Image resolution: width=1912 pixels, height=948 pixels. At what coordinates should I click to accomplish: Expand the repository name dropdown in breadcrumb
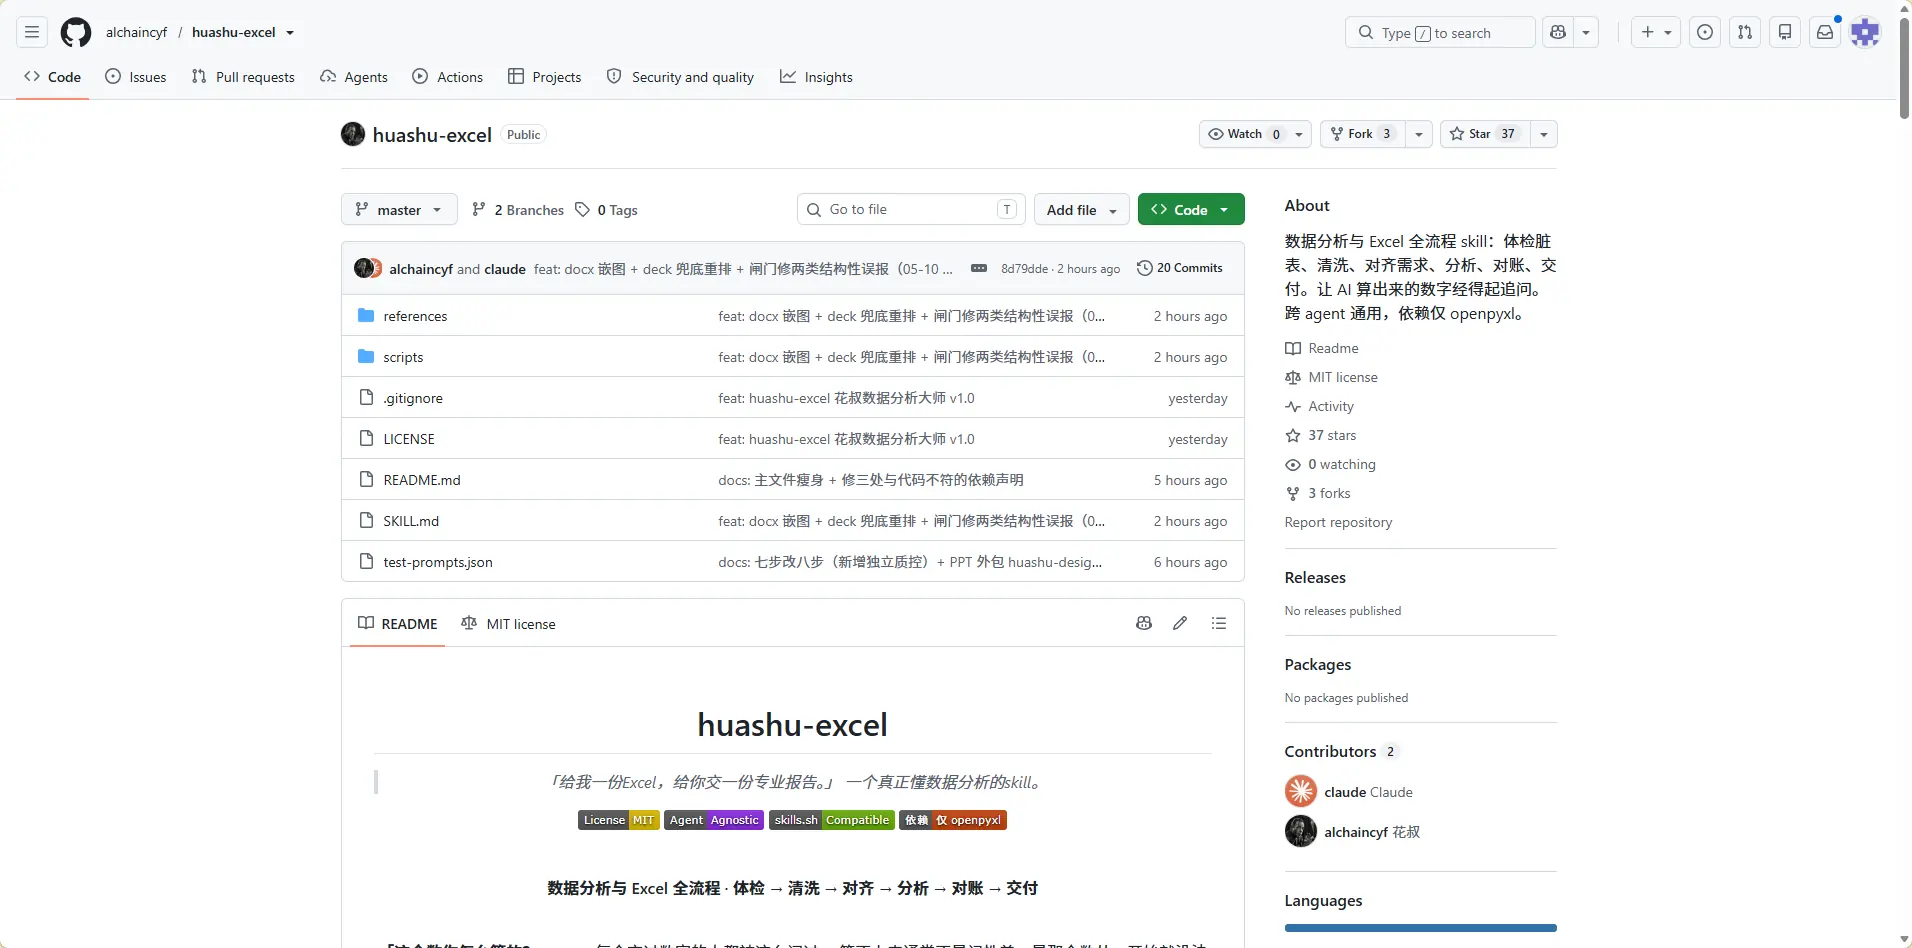click(290, 32)
